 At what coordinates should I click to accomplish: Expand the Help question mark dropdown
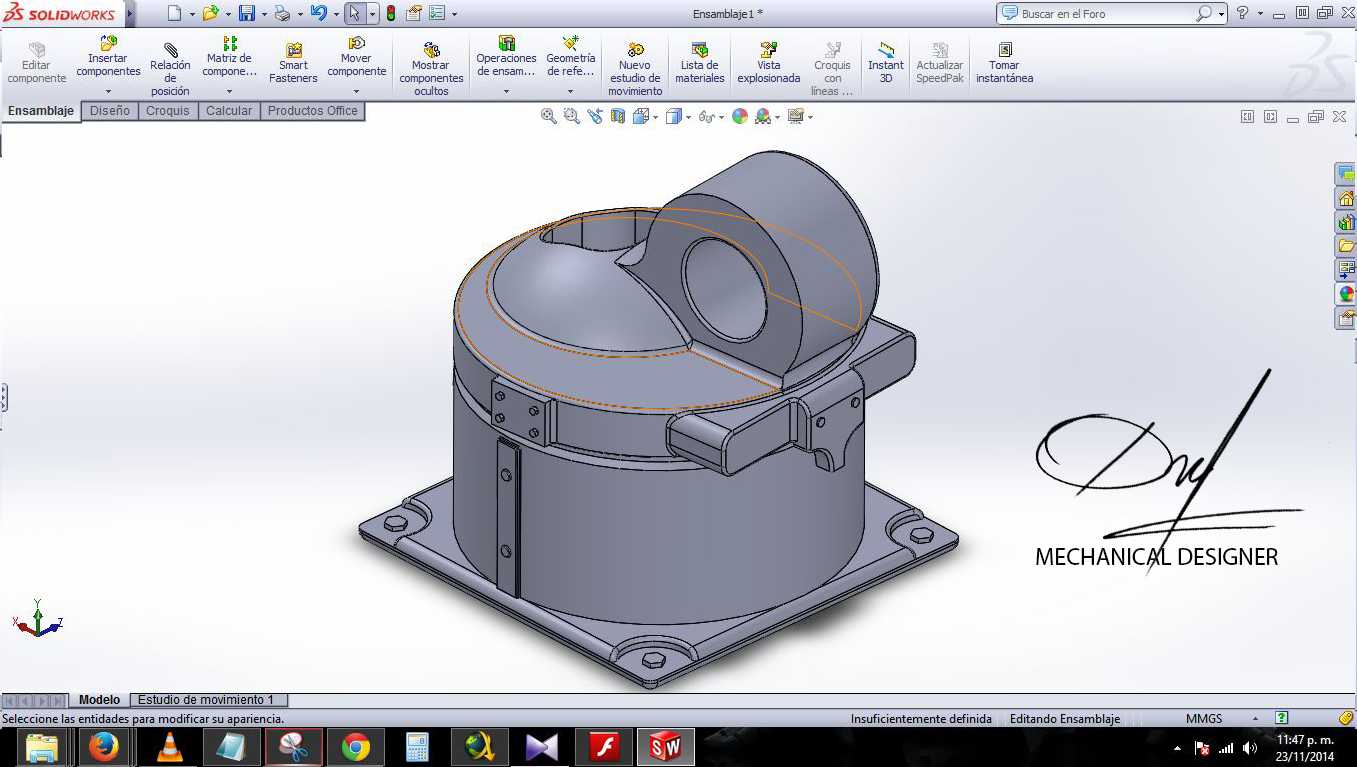(1260, 14)
